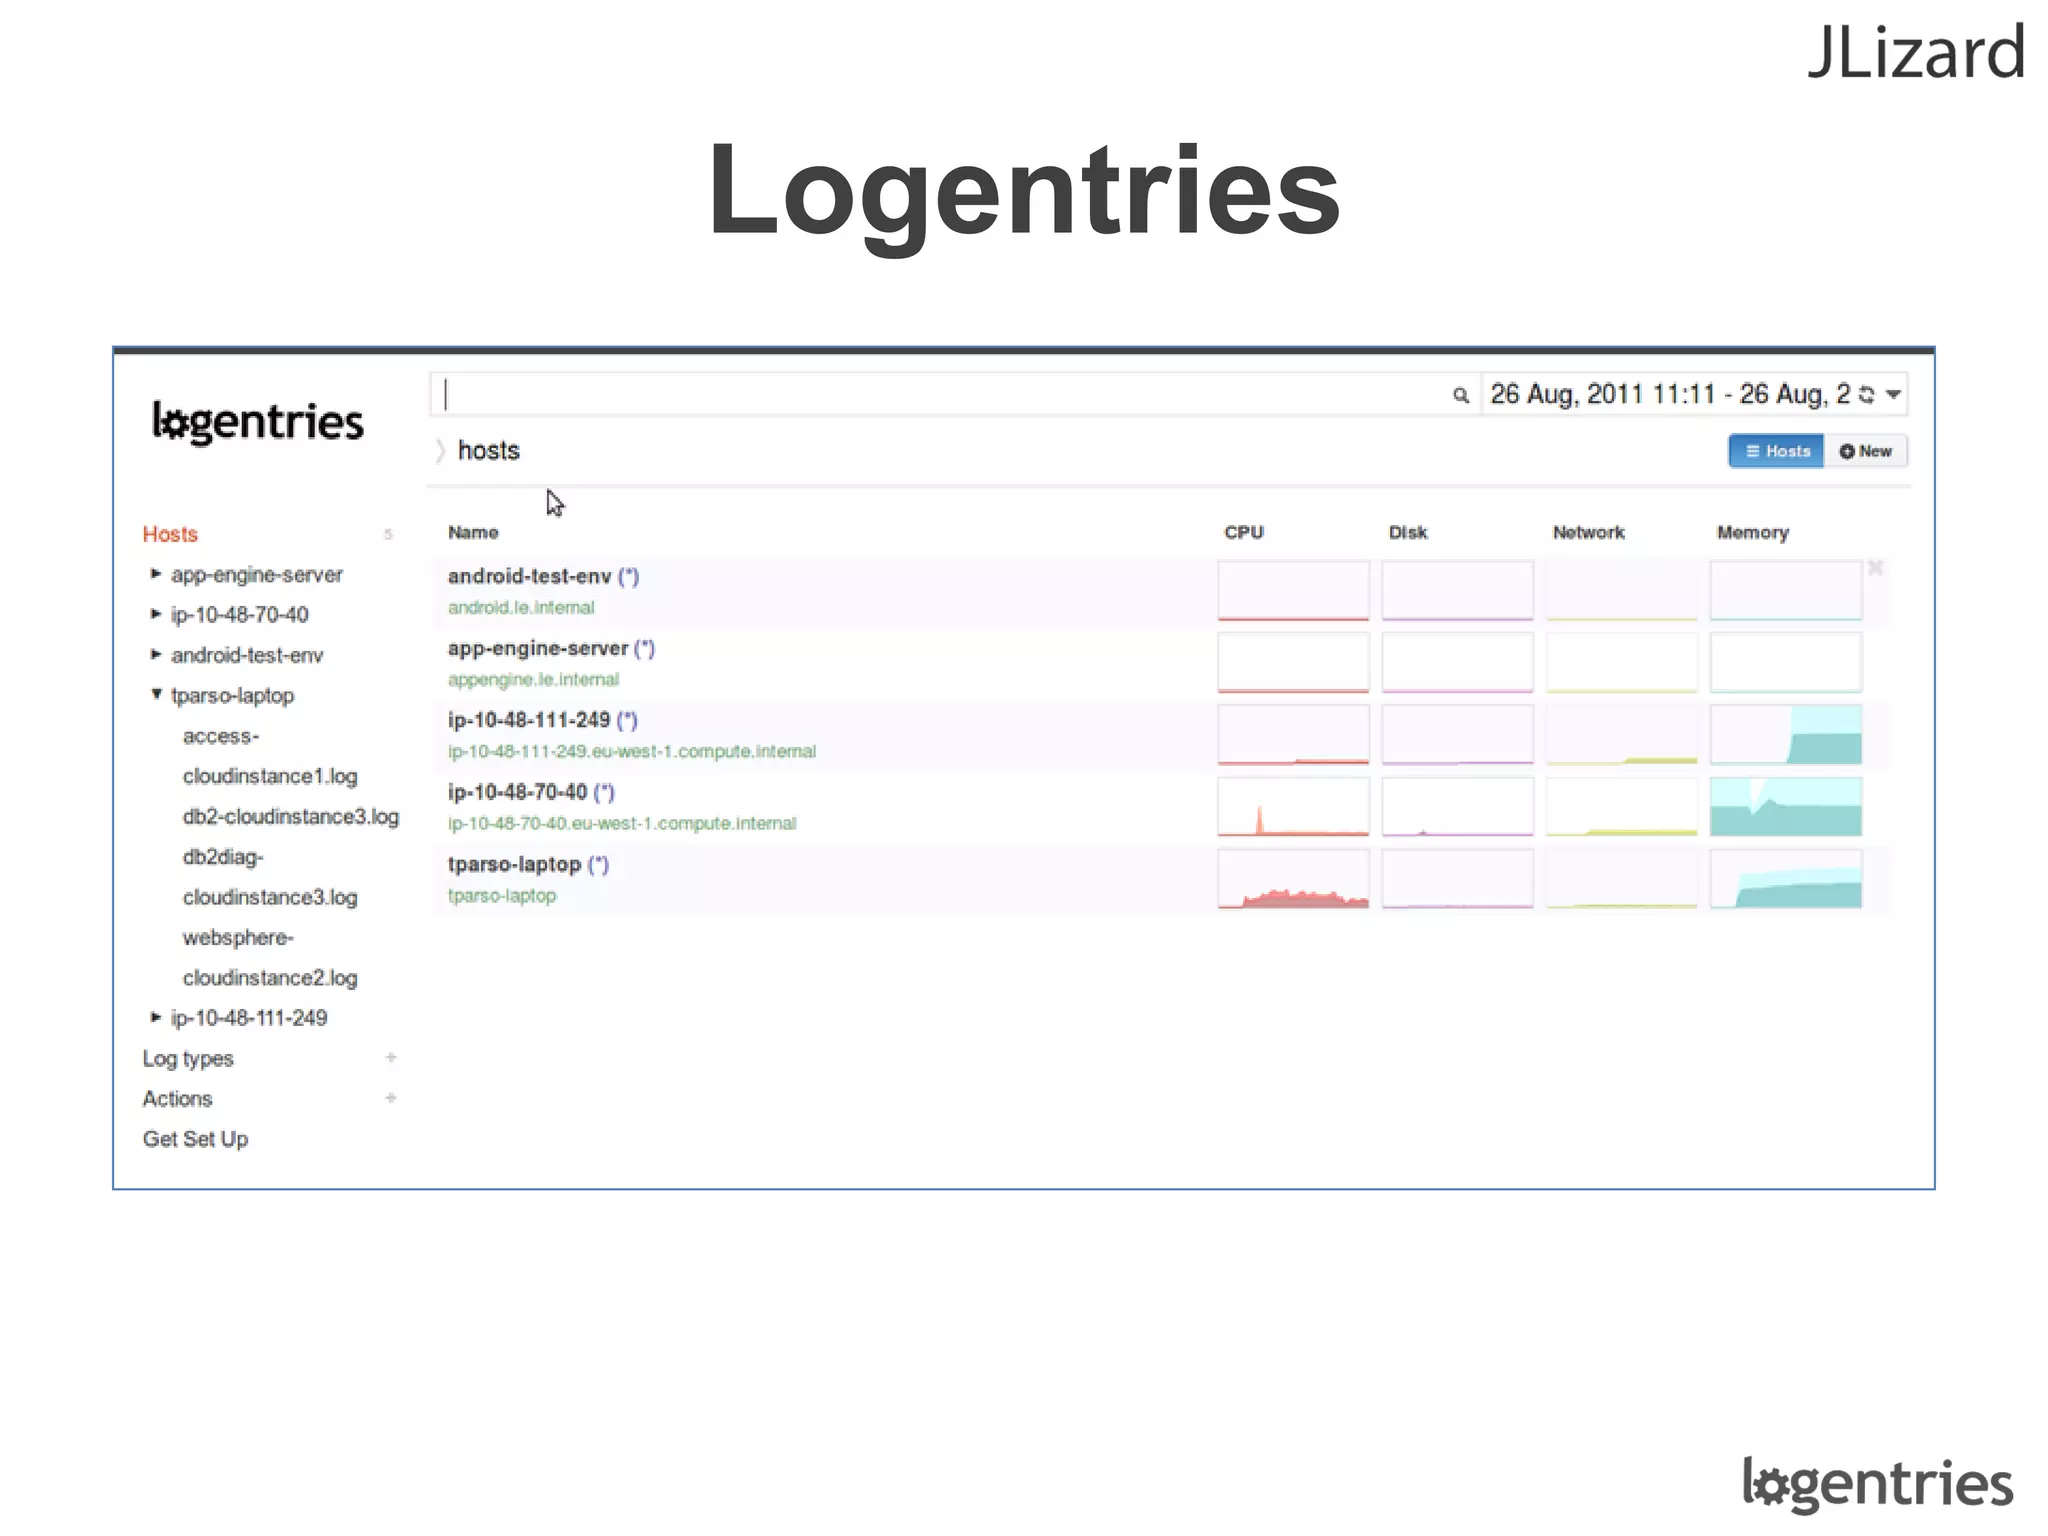This screenshot has width=2048, height=1536.
Task: Open ip-10-48-111-249 host link in table
Action: click(529, 720)
